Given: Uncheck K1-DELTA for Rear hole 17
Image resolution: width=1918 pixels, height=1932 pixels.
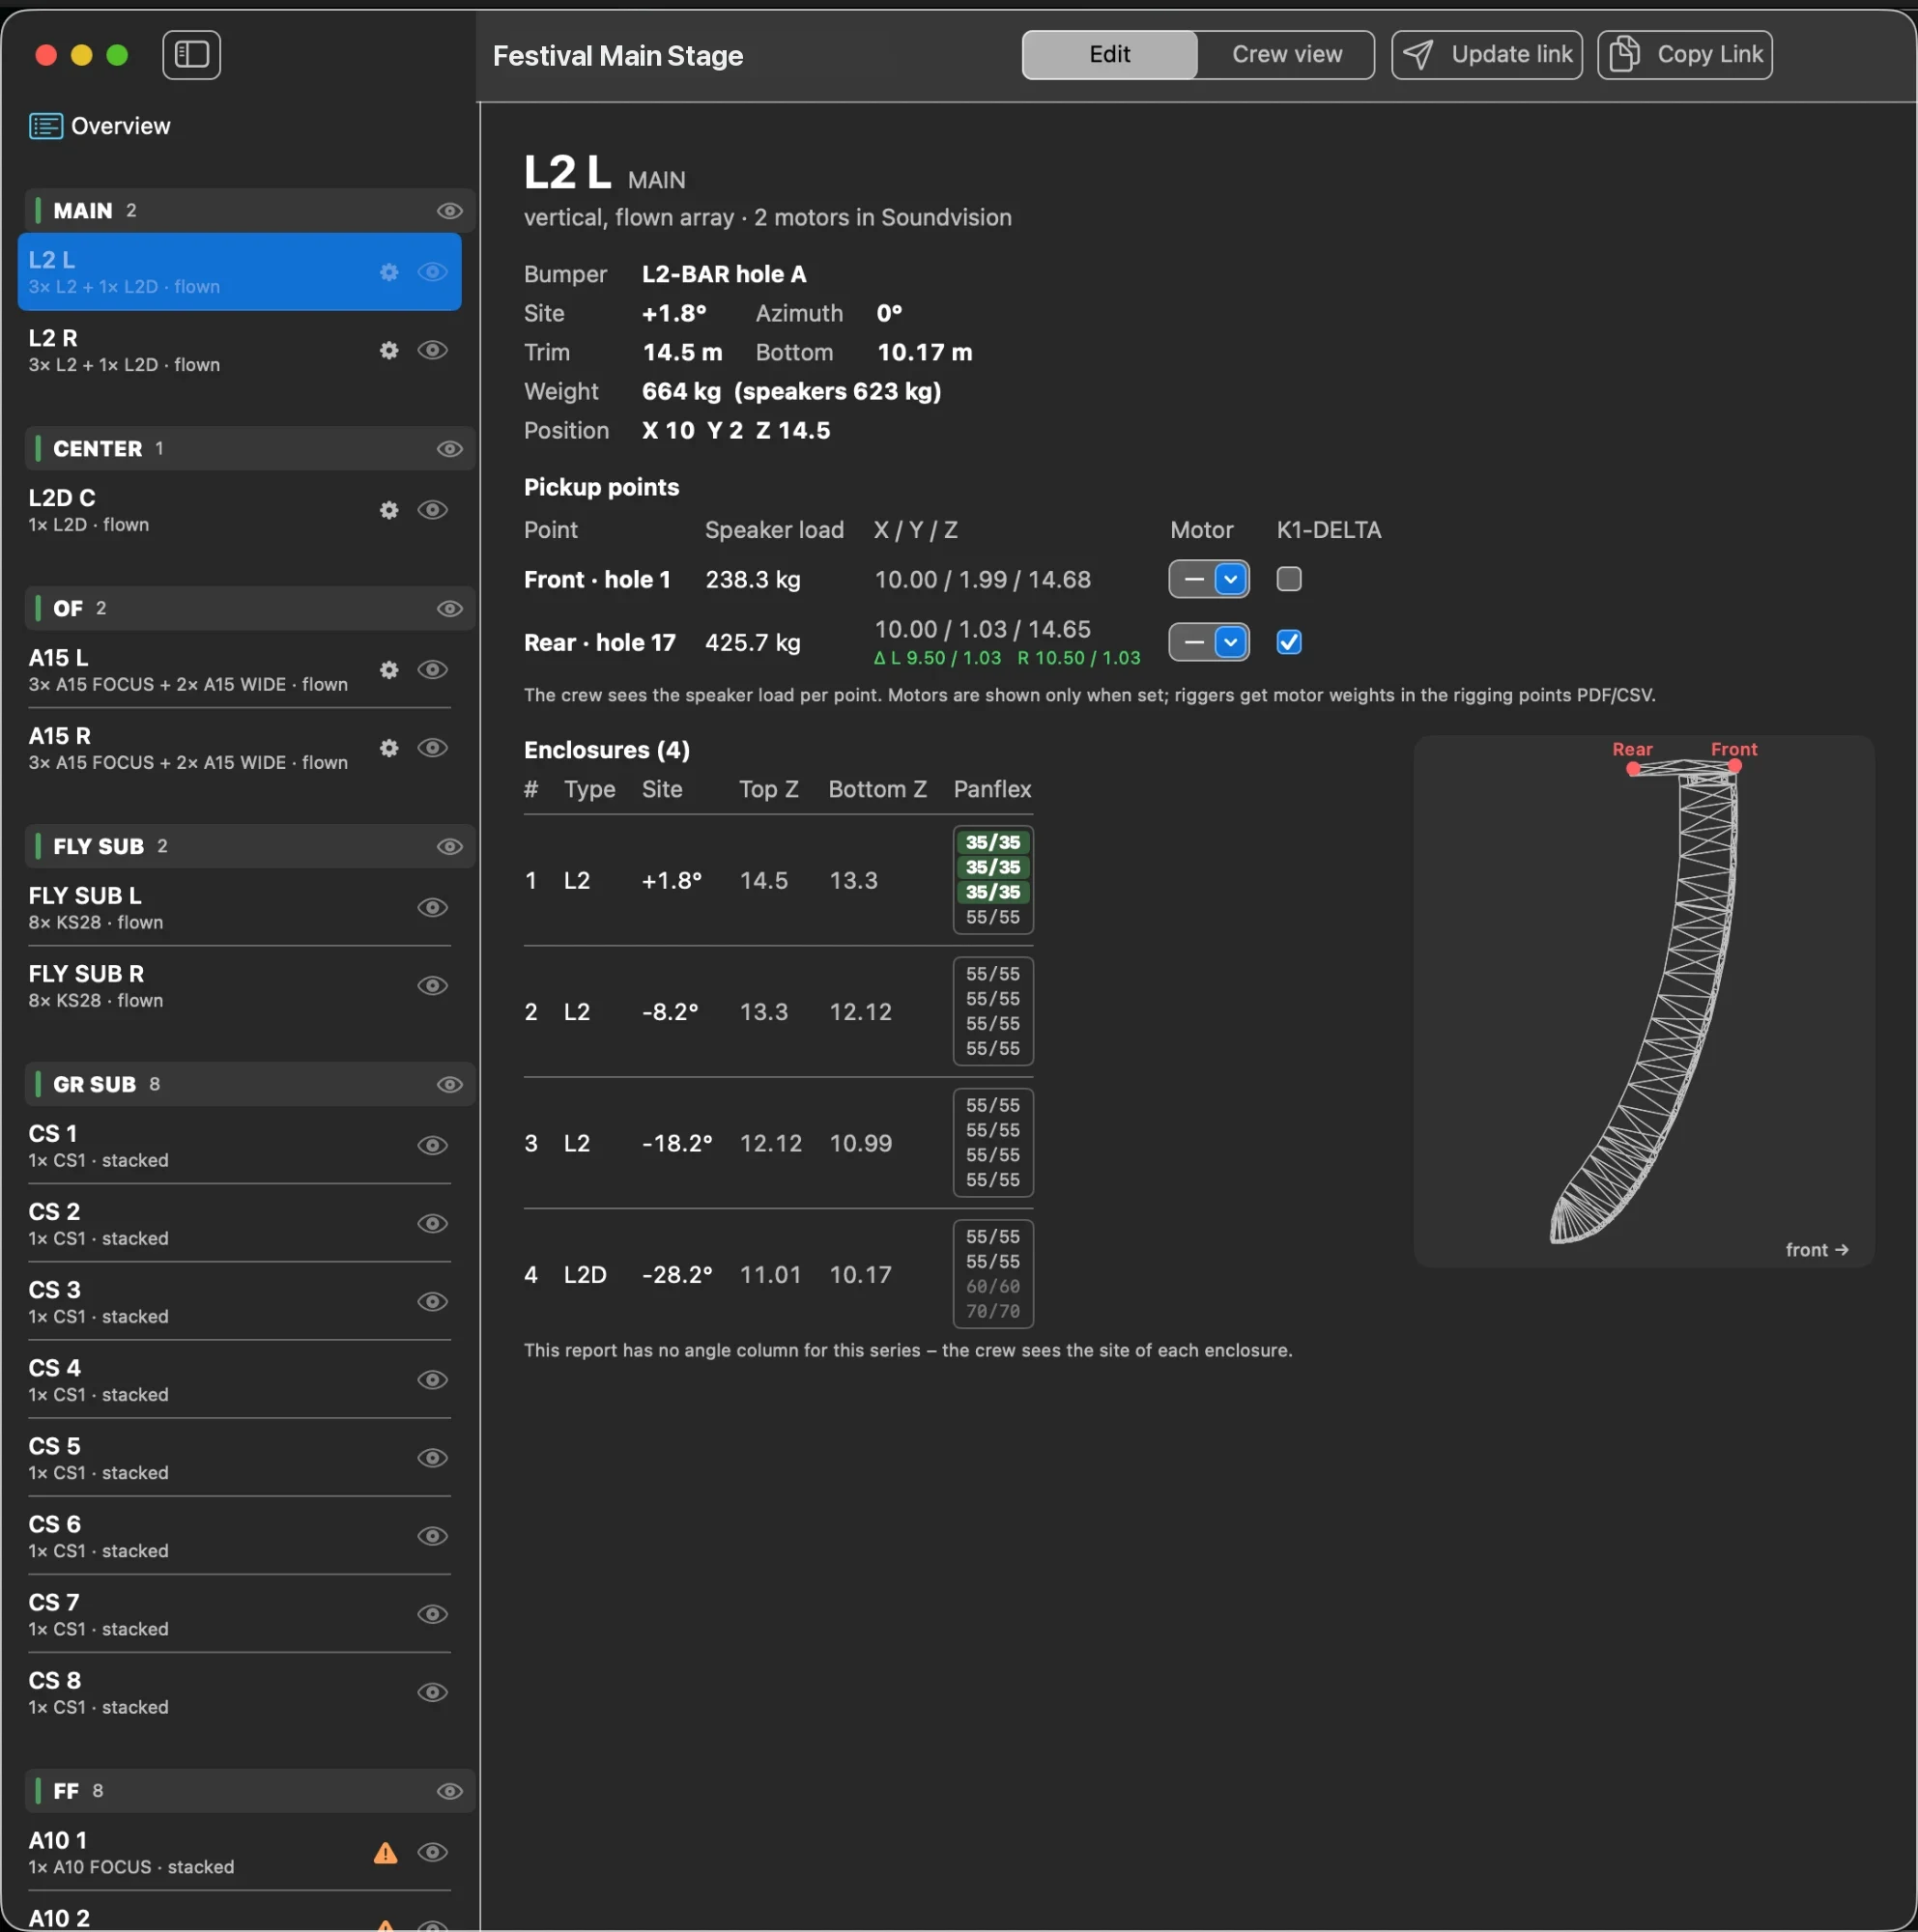Looking at the screenshot, I should pos(1289,642).
